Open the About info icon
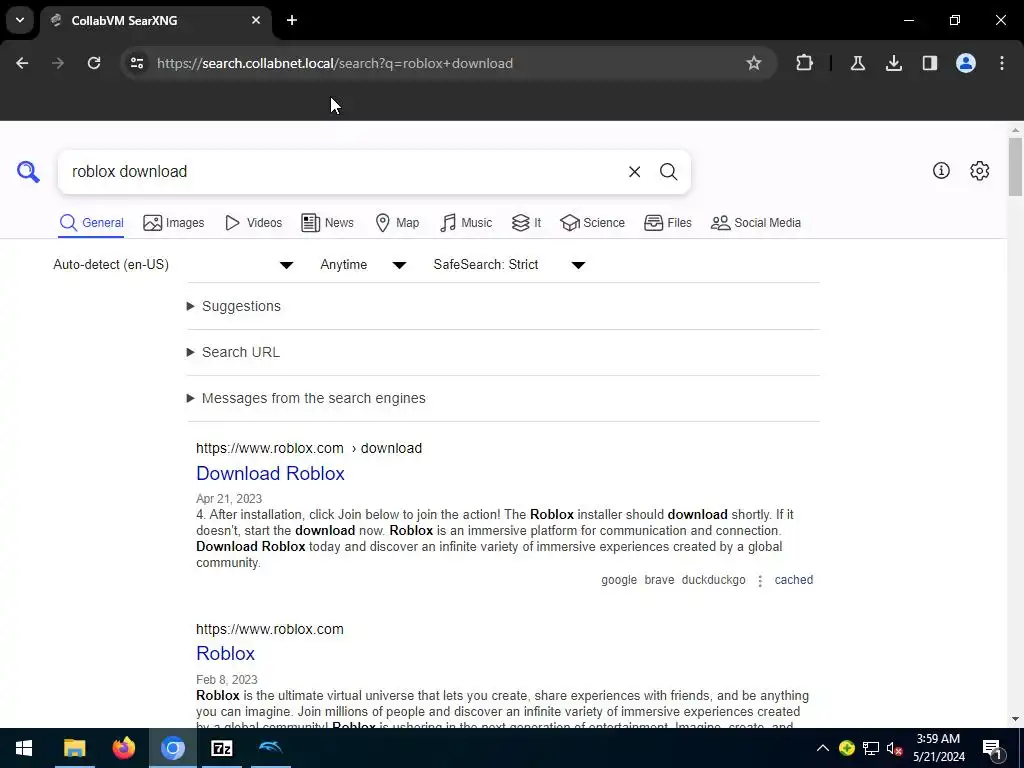The width and height of the screenshot is (1024, 768). click(941, 170)
